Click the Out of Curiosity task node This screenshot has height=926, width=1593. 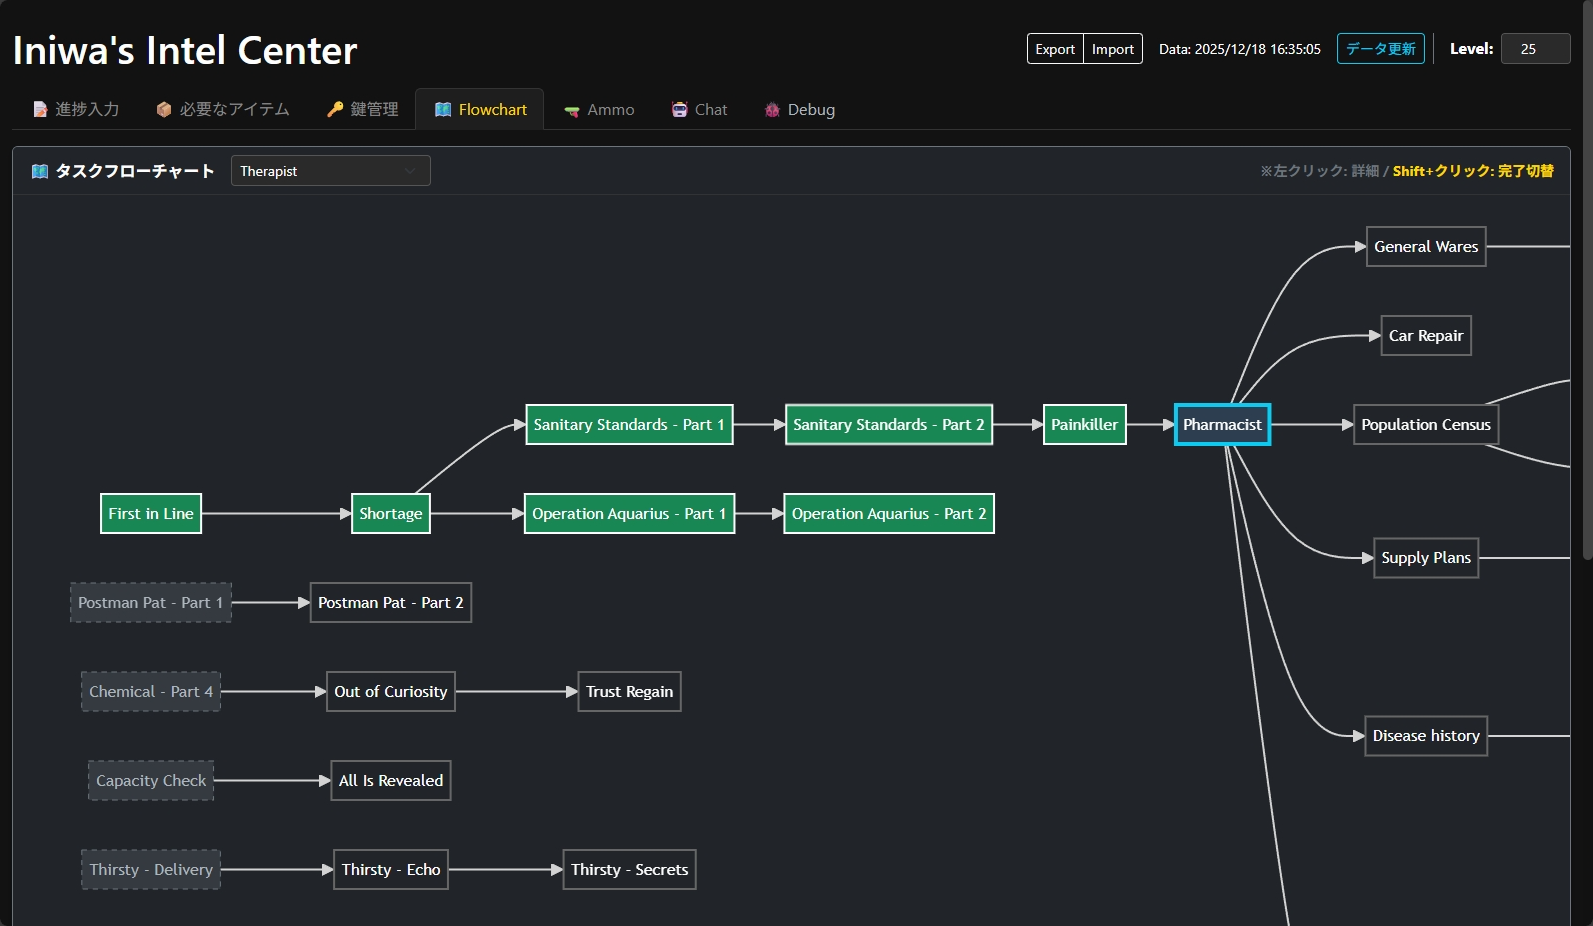[x=390, y=692]
